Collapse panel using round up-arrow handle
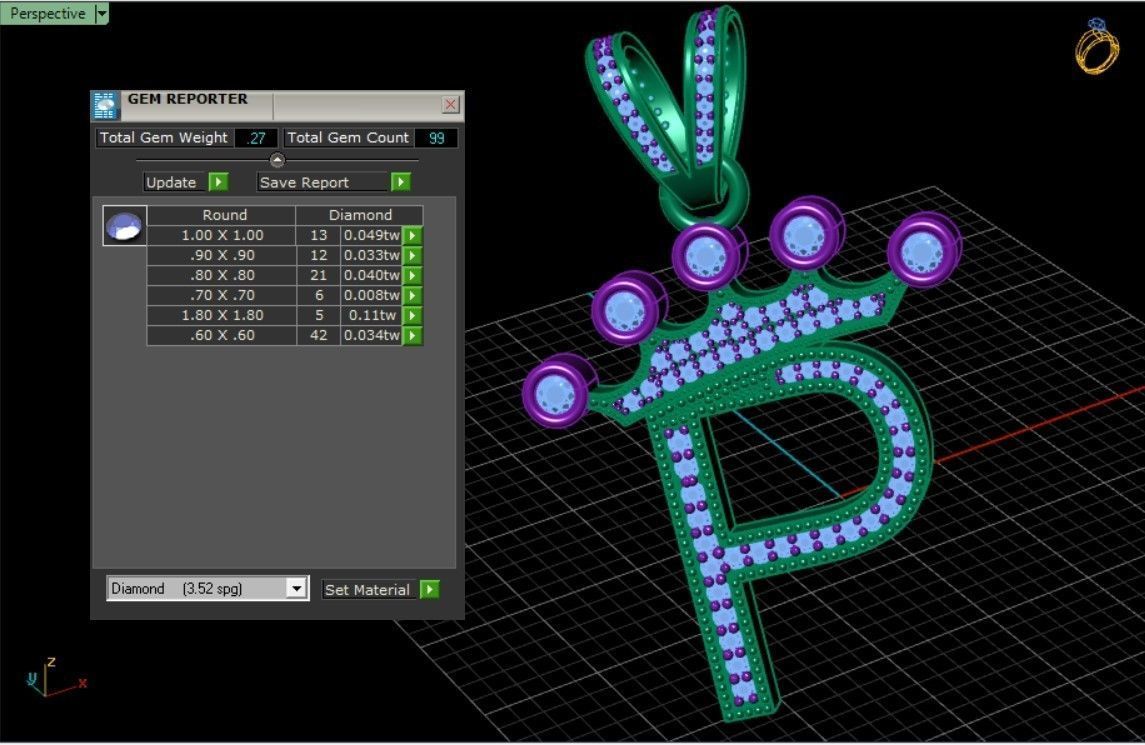Image resolution: width=1145 pixels, height=745 pixels. pyautogui.click(x=277, y=160)
